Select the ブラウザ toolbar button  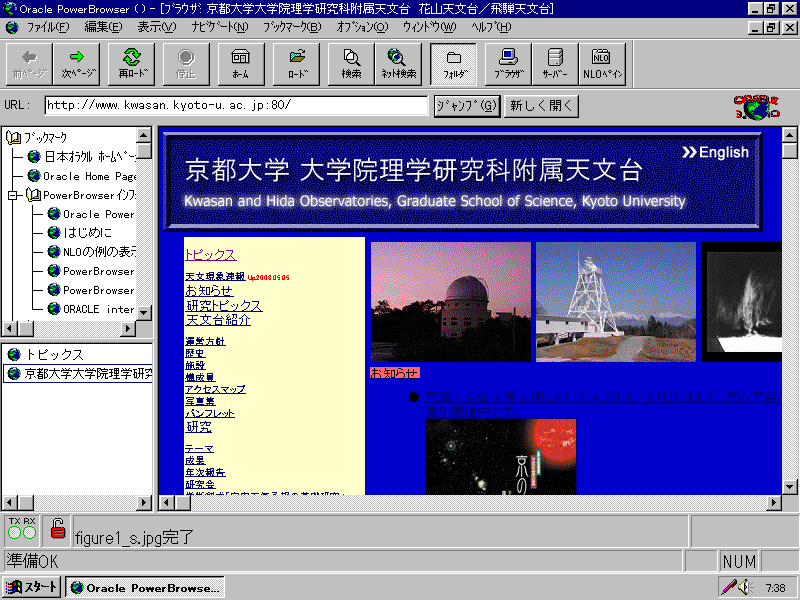click(x=509, y=64)
